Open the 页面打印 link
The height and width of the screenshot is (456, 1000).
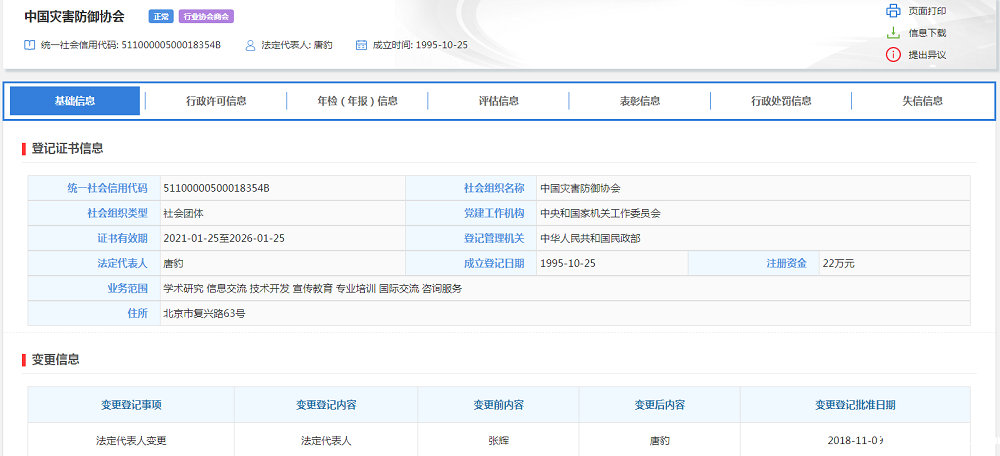pos(927,11)
